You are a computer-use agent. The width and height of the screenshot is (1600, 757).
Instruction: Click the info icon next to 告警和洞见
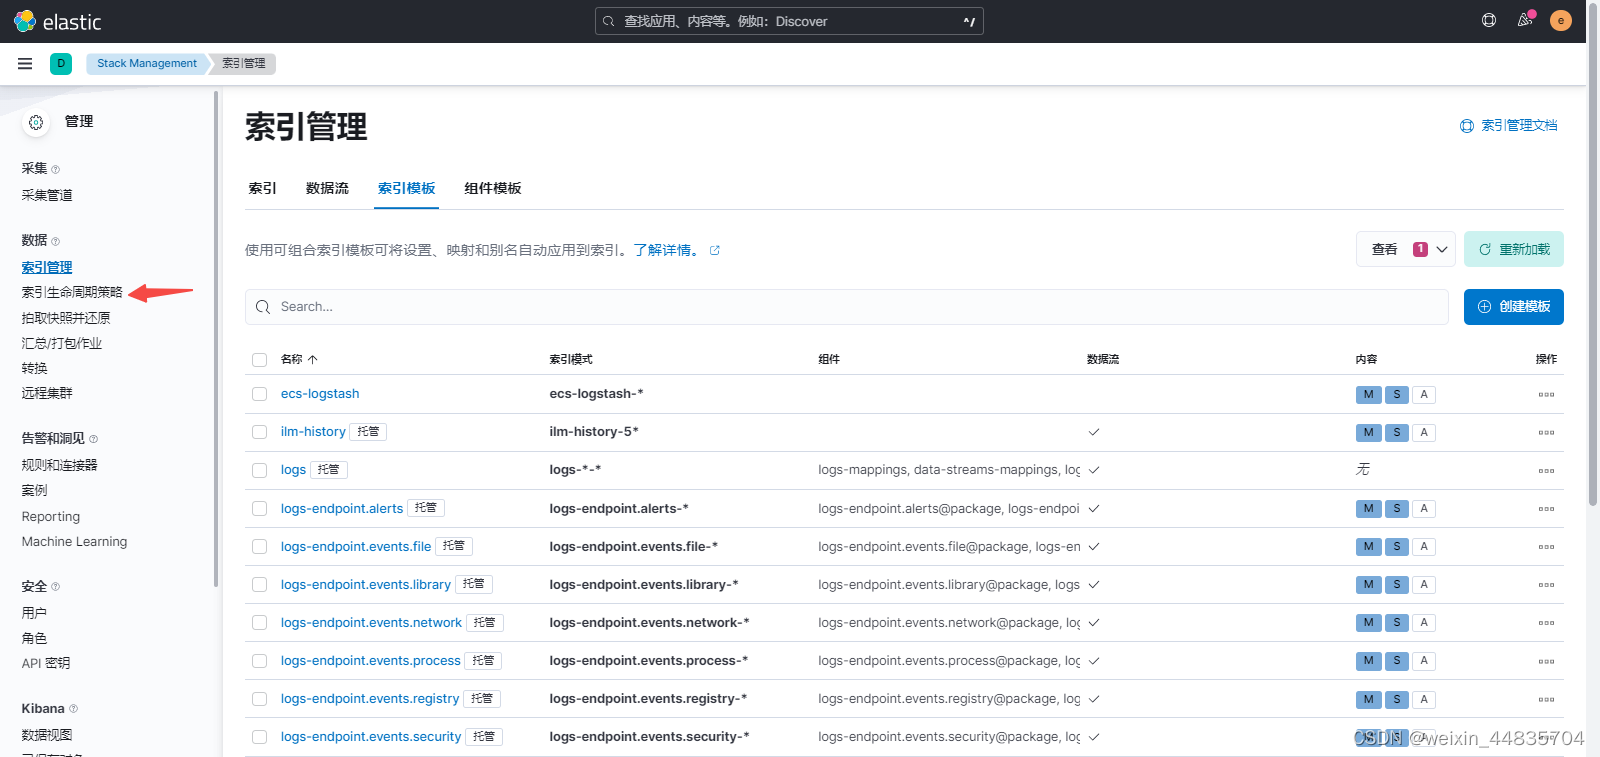pos(93,439)
